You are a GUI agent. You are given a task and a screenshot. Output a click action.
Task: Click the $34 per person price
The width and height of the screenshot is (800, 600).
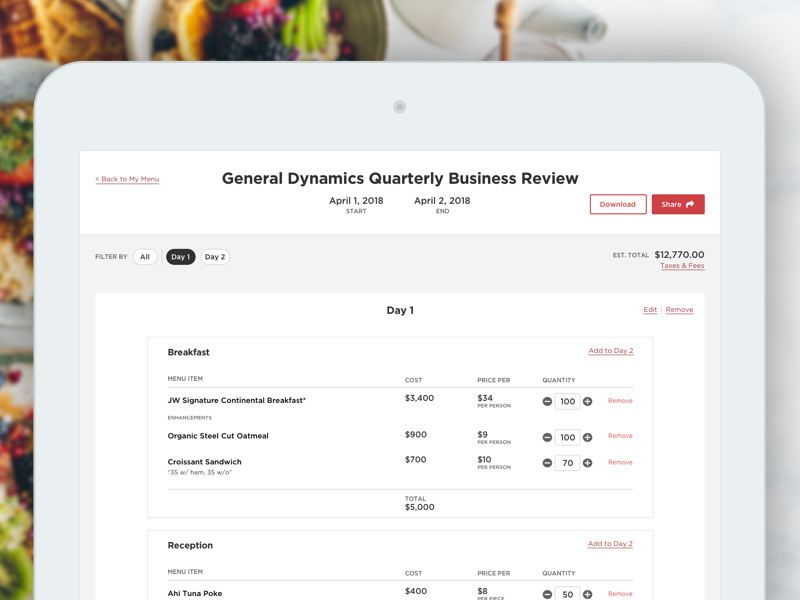pos(485,398)
